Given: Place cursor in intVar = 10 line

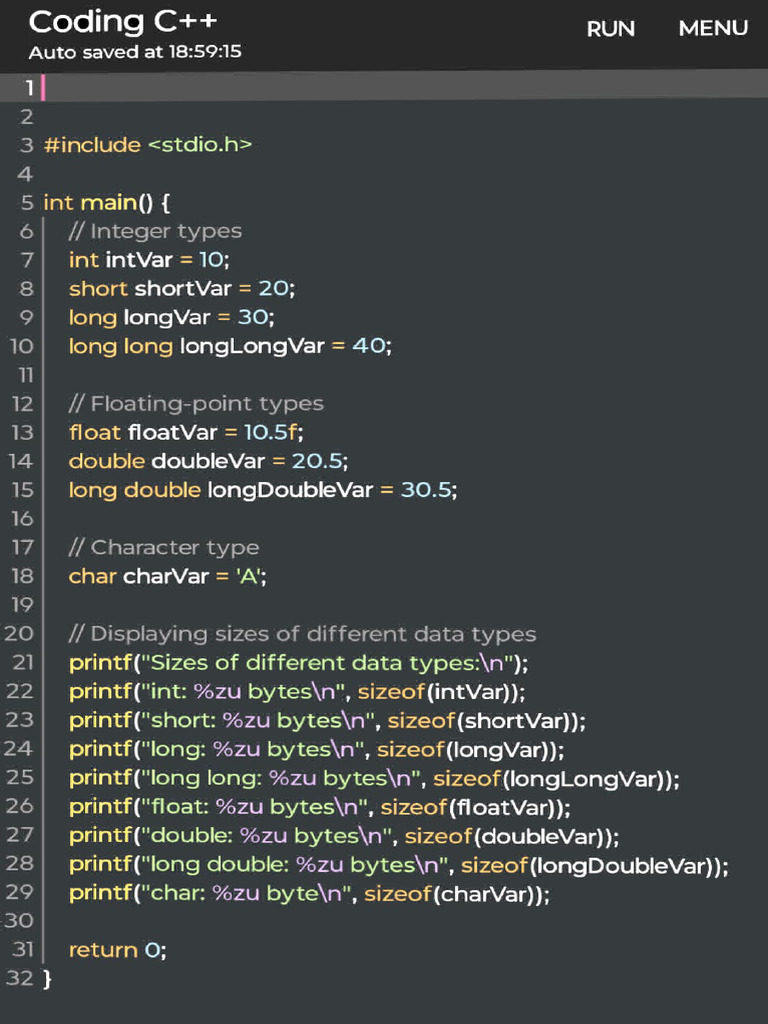Looking at the screenshot, I should tap(149, 260).
